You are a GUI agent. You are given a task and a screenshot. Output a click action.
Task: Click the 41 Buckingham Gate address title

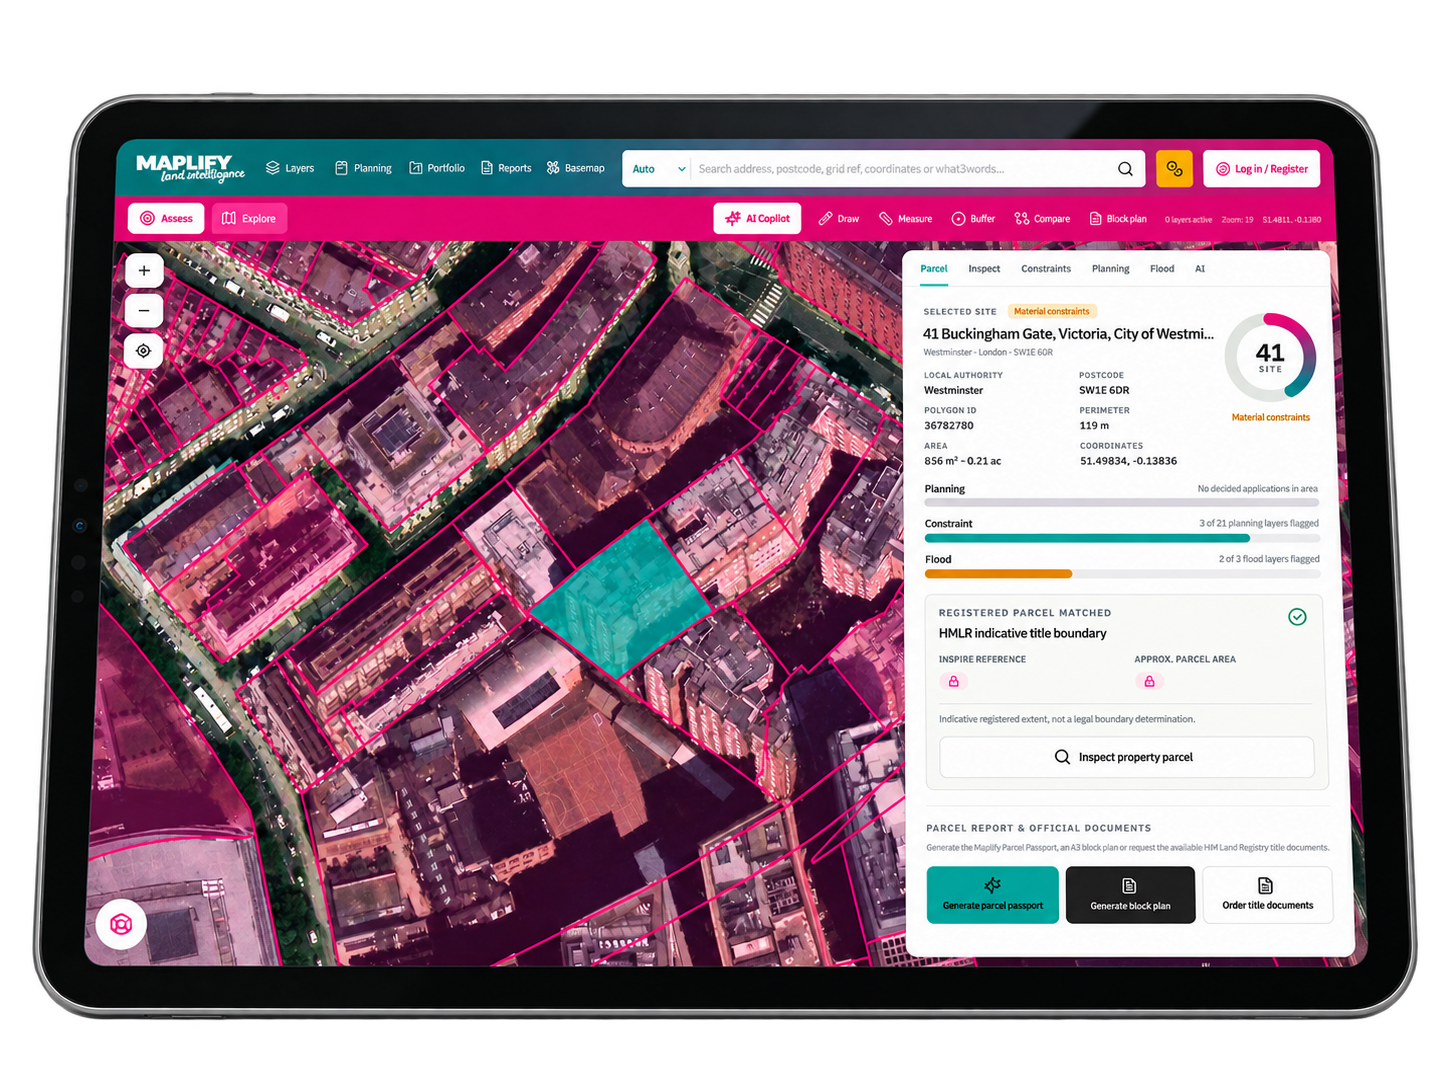(1068, 334)
